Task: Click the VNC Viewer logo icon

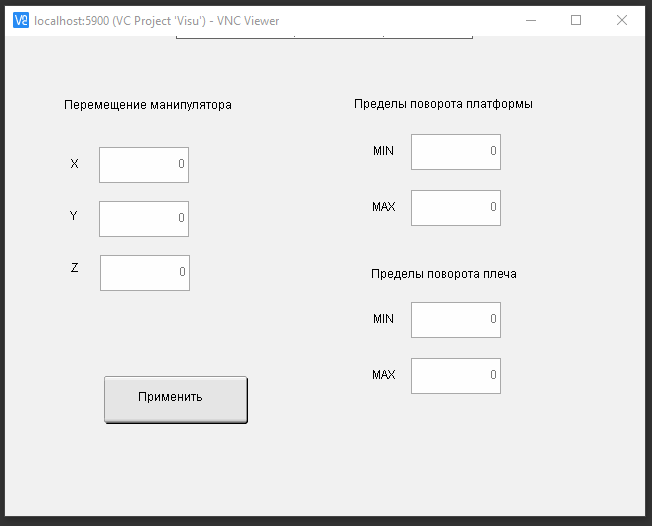Action: pos(21,20)
